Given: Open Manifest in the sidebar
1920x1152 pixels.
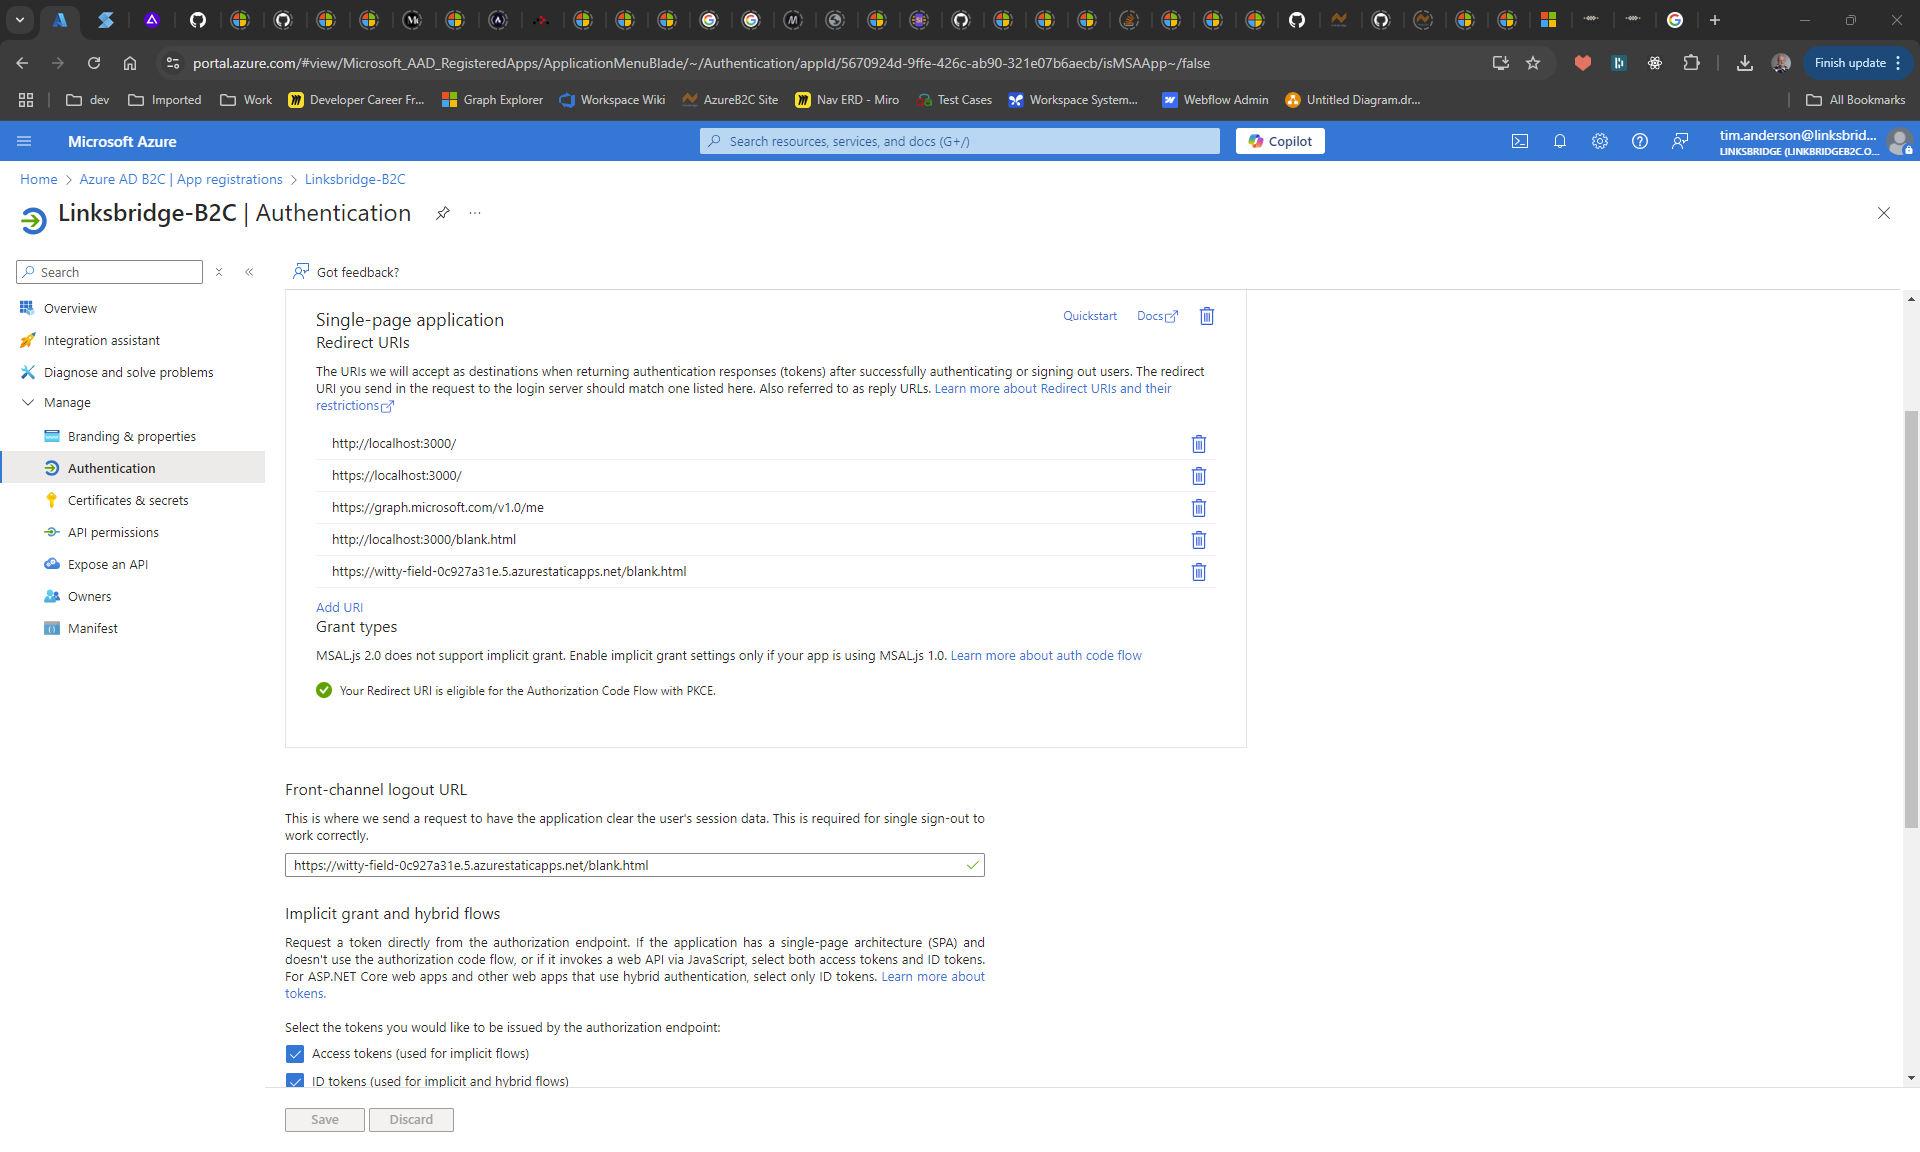Looking at the screenshot, I should [x=92, y=628].
